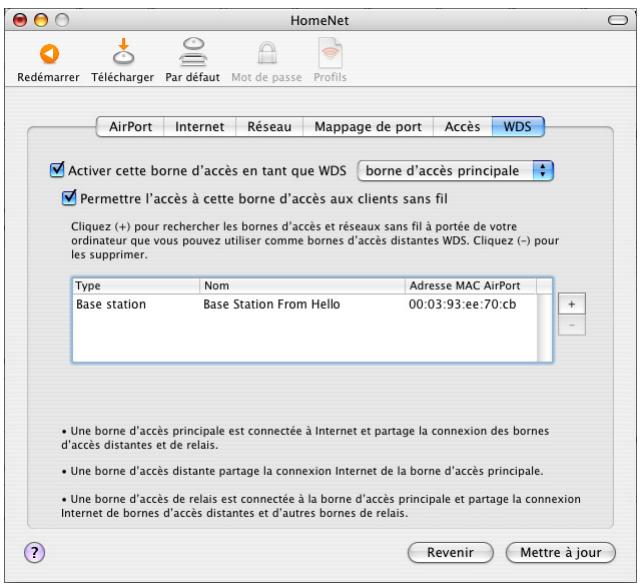
Task: Click the table's vertical scrollbar track
Action: 544,327
